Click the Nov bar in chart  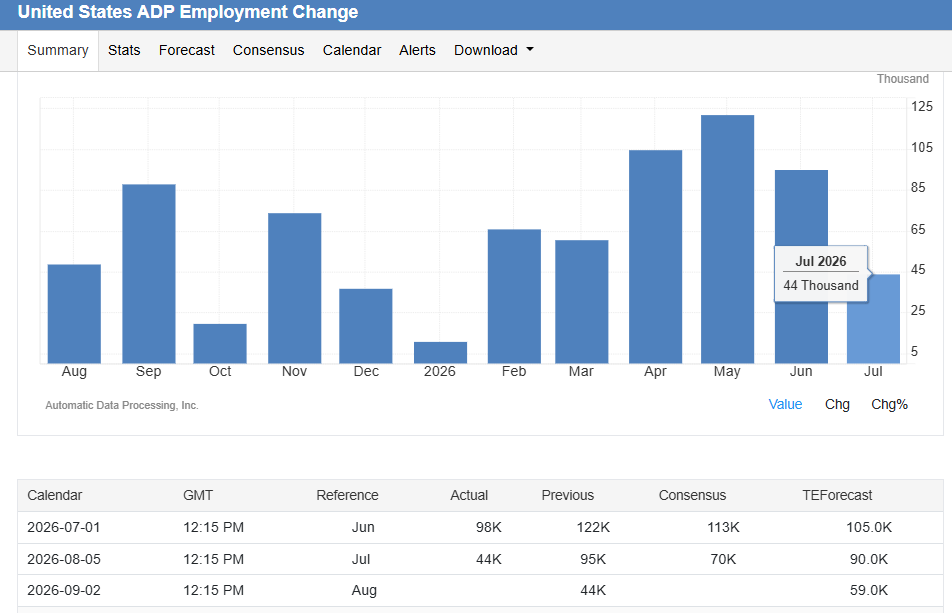[294, 288]
